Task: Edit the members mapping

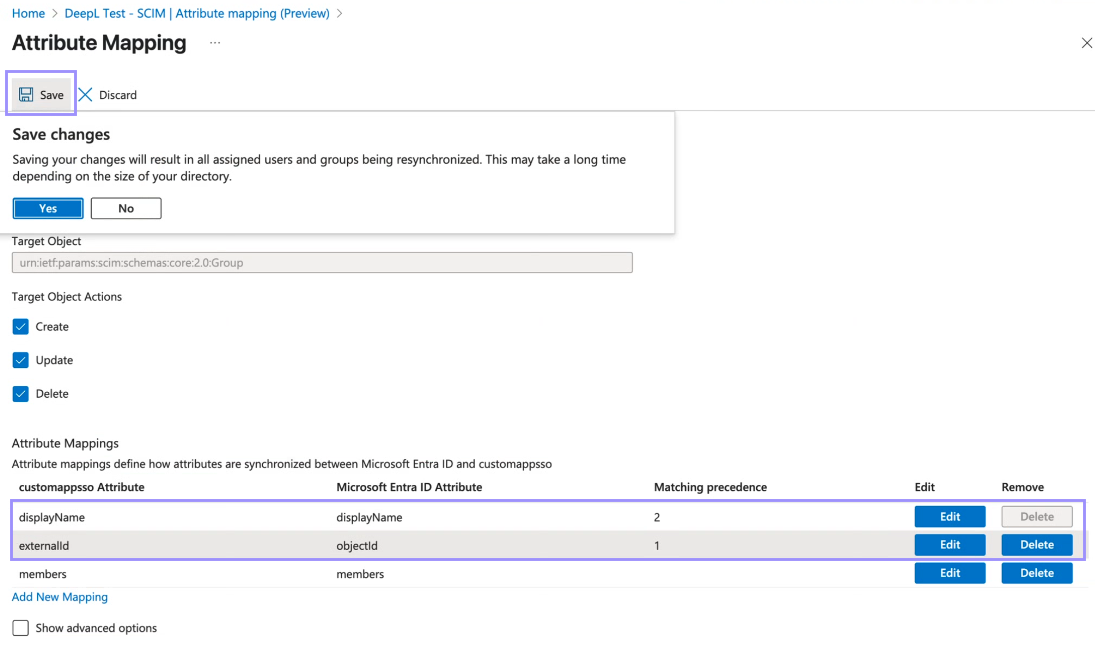Action: tap(950, 573)
